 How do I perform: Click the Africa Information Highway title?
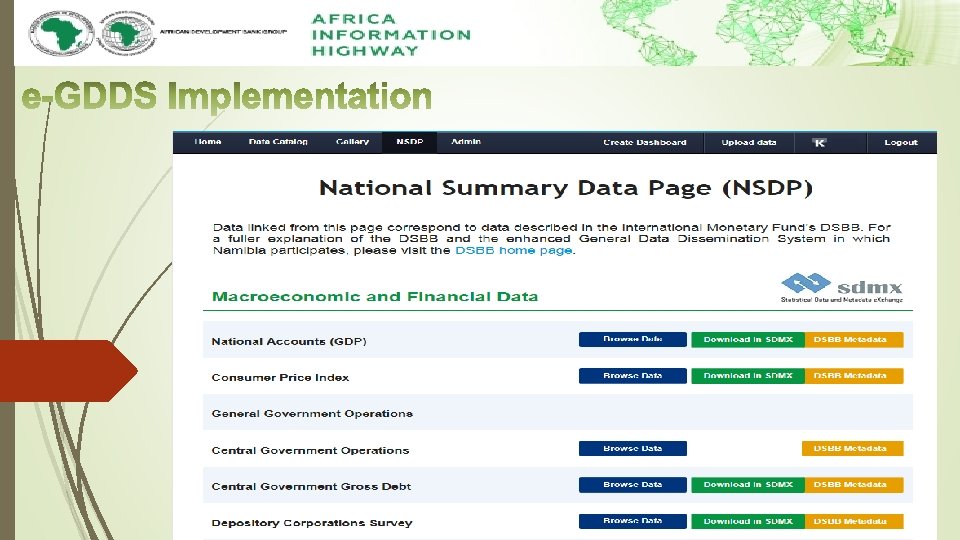(391, 35)
